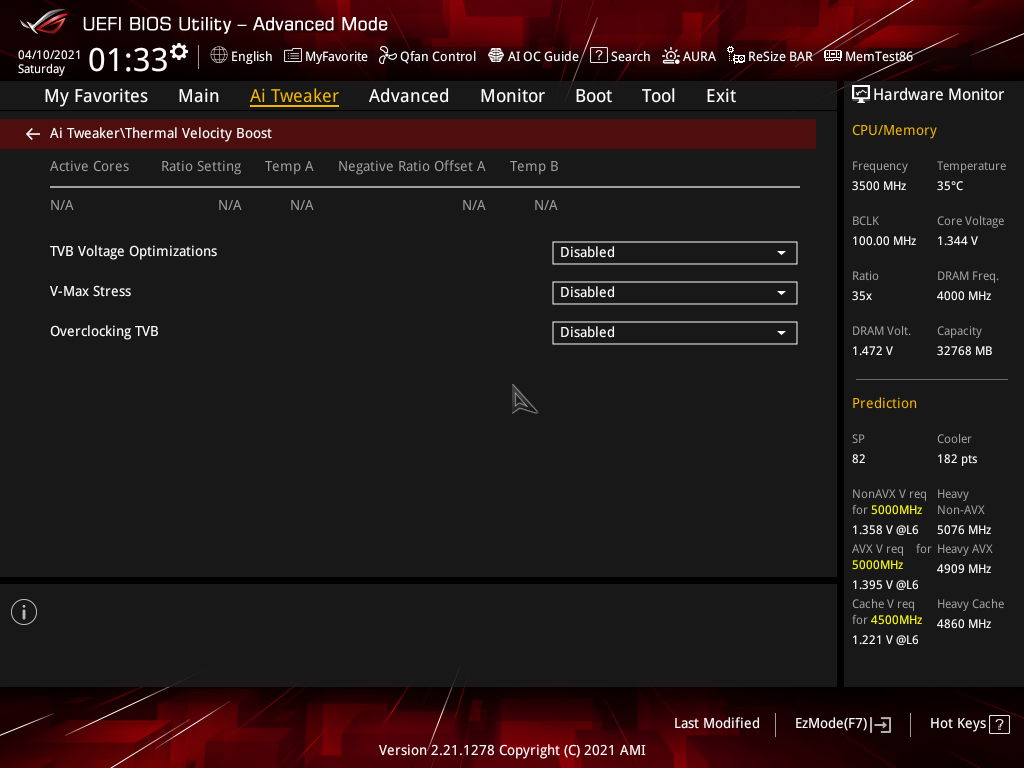Click the 1.221 V @L6 cache value

[x=885, y=640]
